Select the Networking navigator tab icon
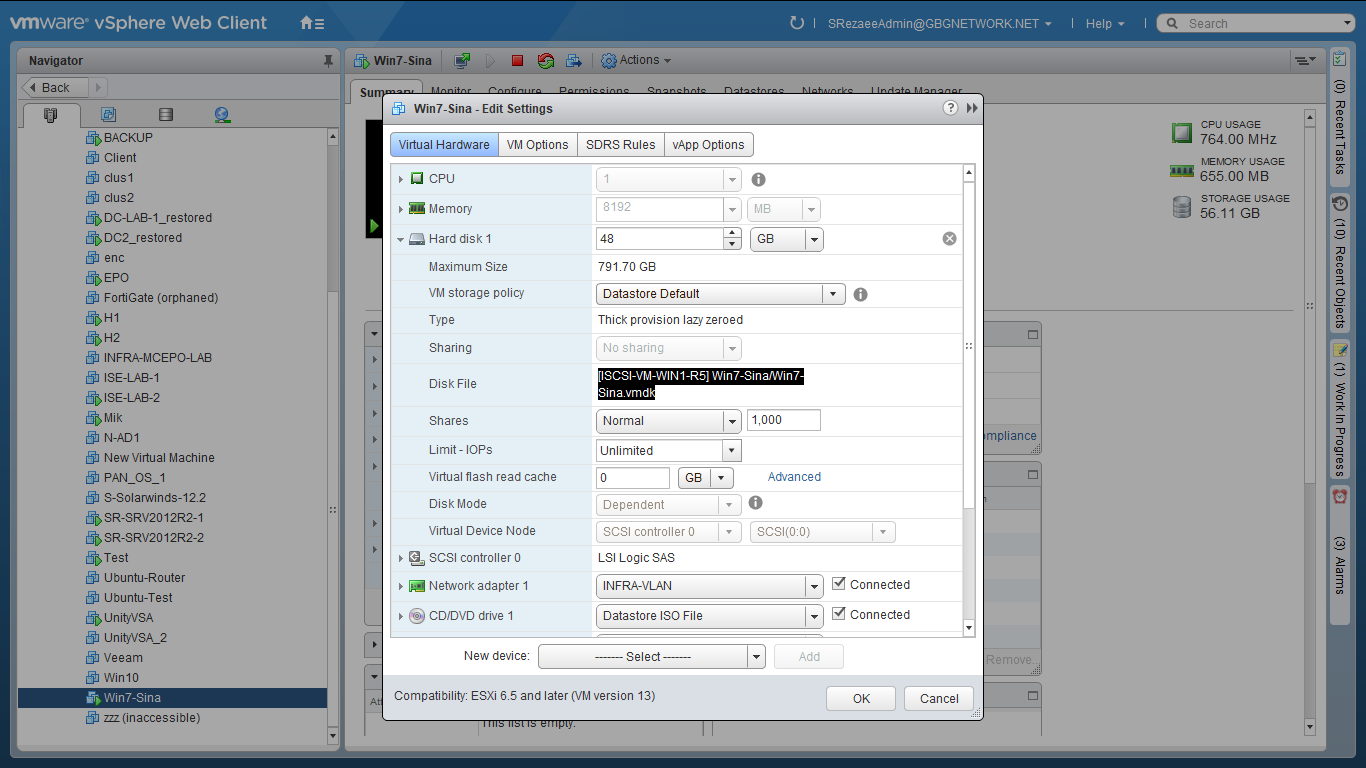This screenshot has height=768, width=1366. point(222,115)
